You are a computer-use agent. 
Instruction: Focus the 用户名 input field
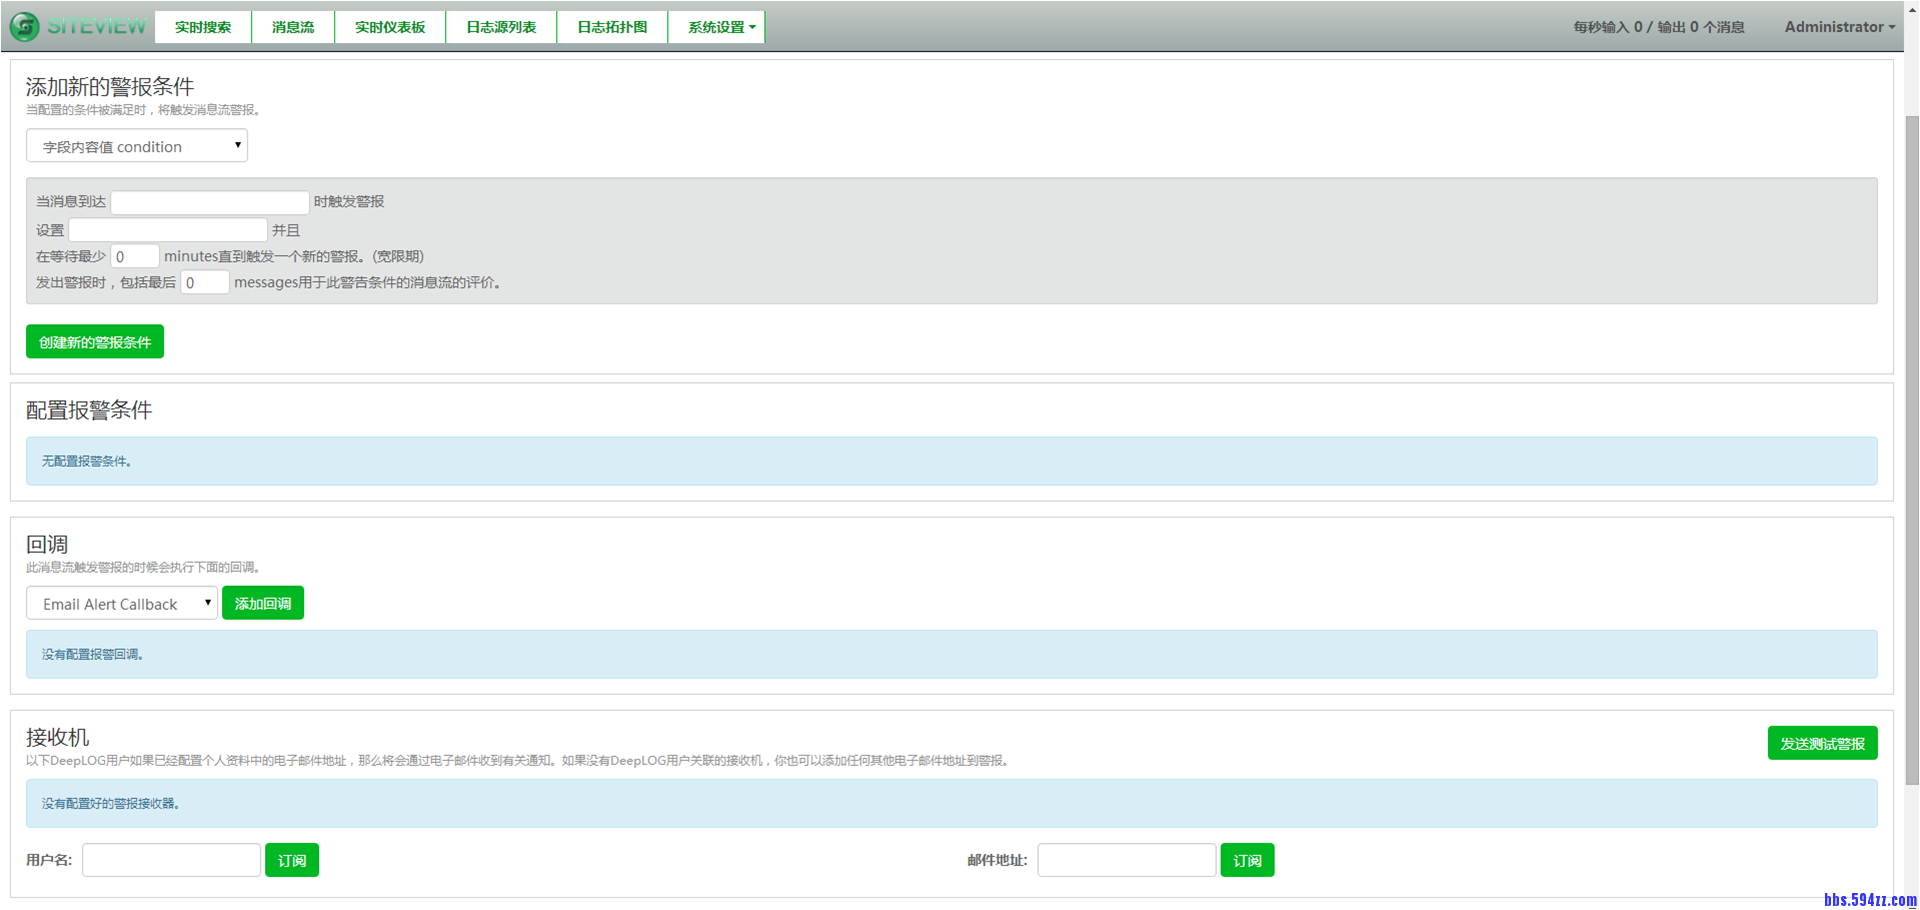coord(171,861)
